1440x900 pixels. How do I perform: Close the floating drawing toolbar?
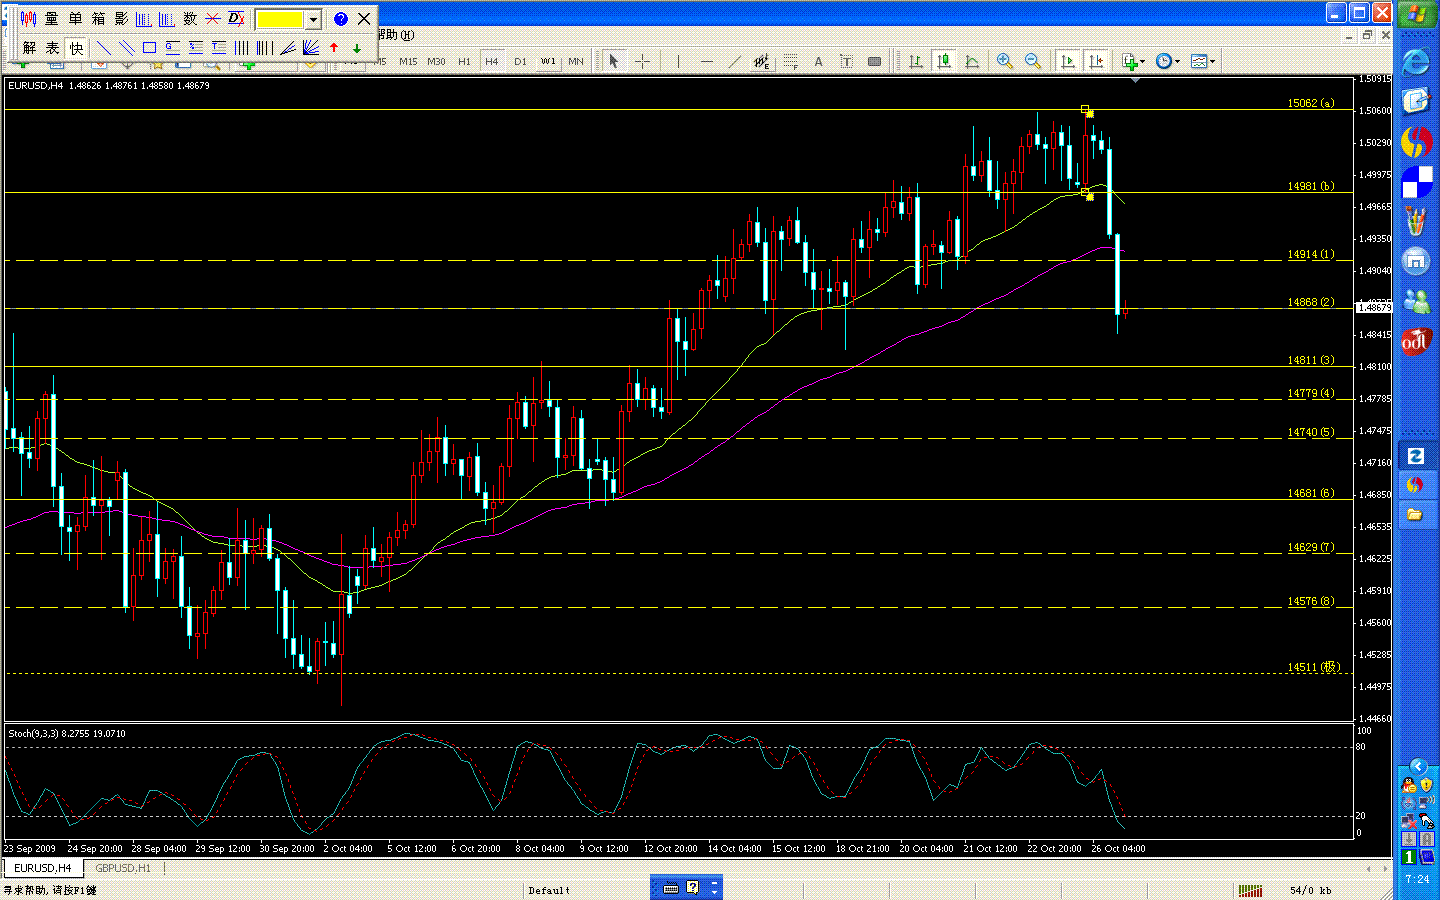364,19
